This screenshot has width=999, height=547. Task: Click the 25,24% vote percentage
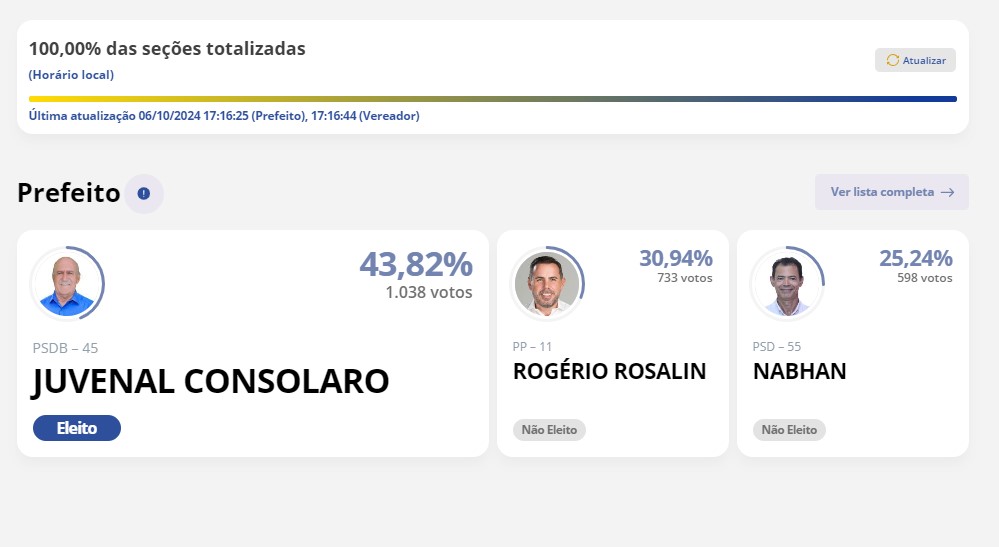coord(916,258)
